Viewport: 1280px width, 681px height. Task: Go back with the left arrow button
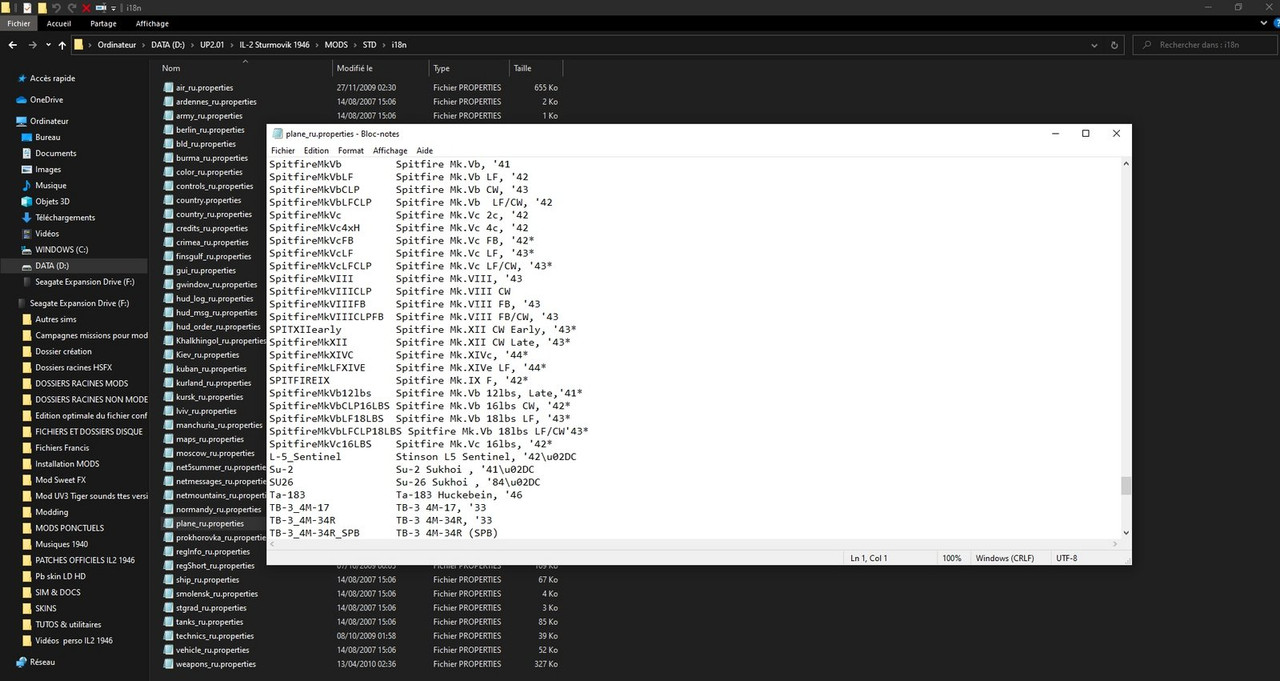pos(13,45)
